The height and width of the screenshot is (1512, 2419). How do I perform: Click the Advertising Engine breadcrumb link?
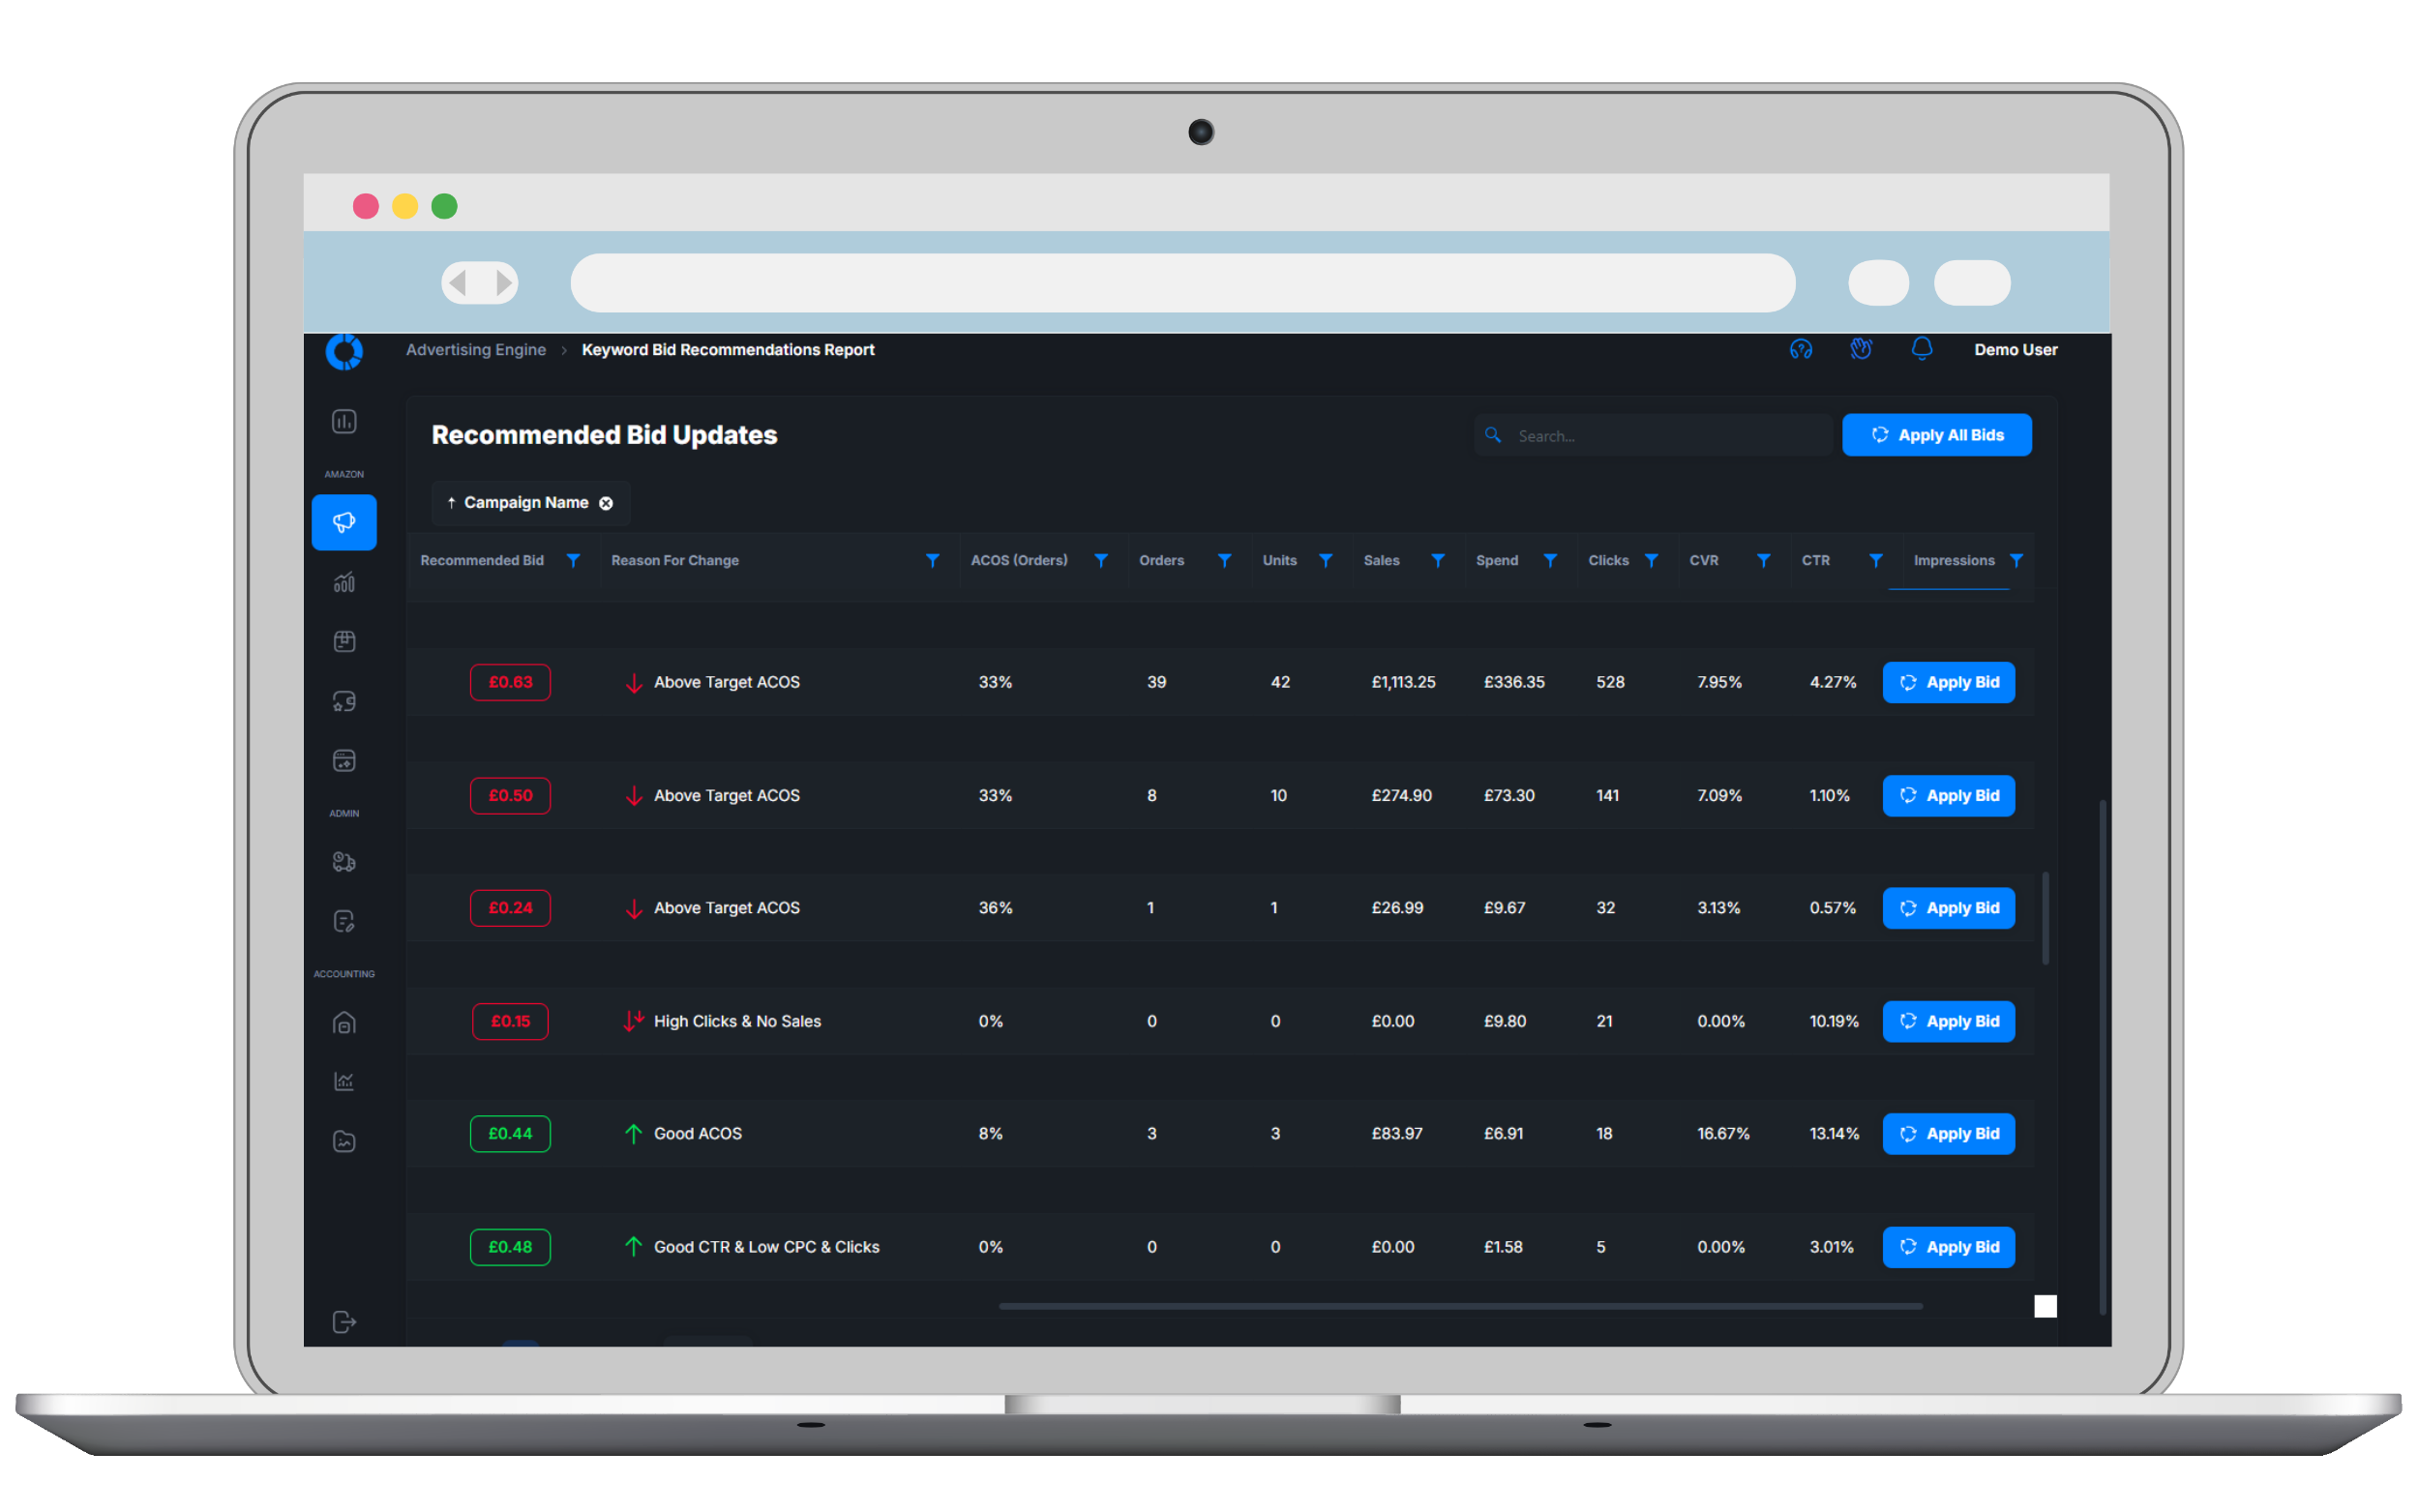tap(476, 350)
